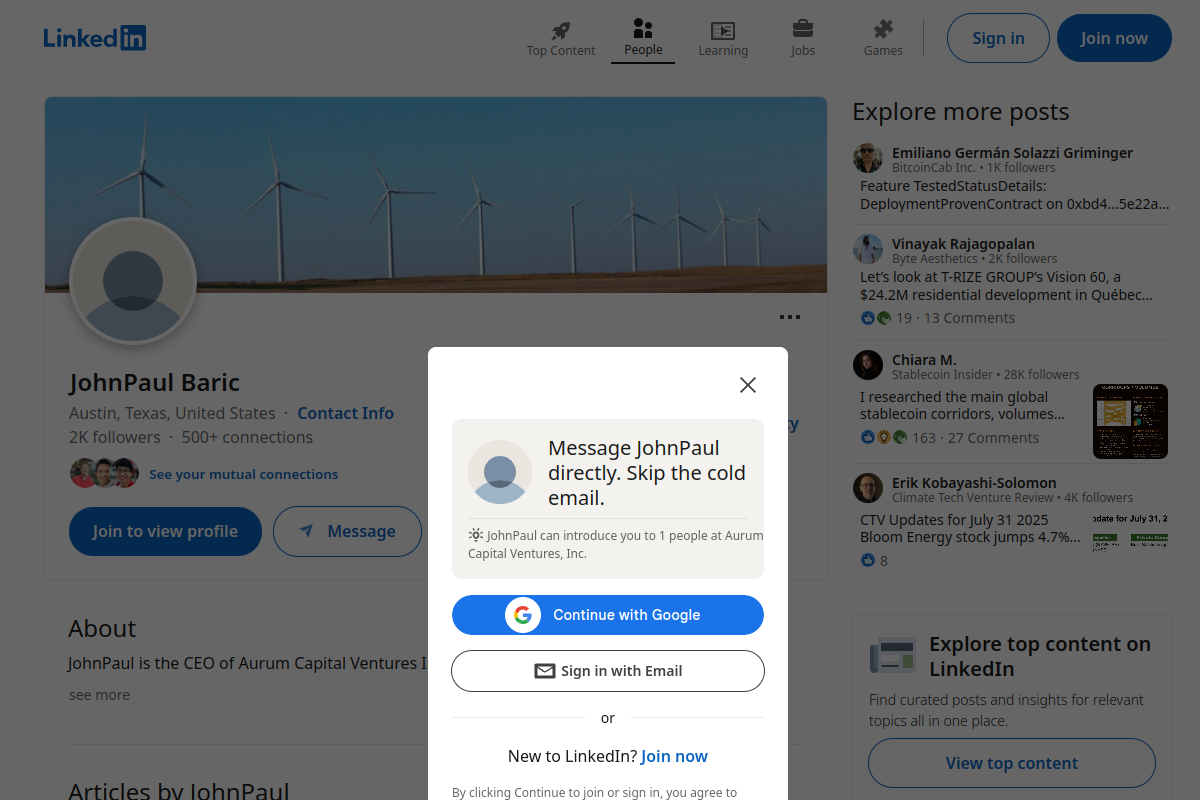1200x800 pixels.
Task: Open the Jobs briefcase tab
Action: 803,38
